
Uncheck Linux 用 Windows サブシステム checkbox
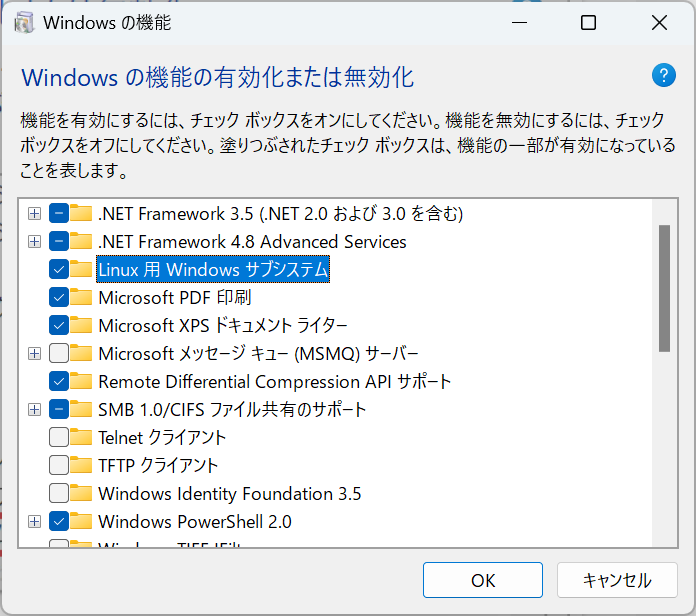[x=59, y=269]
